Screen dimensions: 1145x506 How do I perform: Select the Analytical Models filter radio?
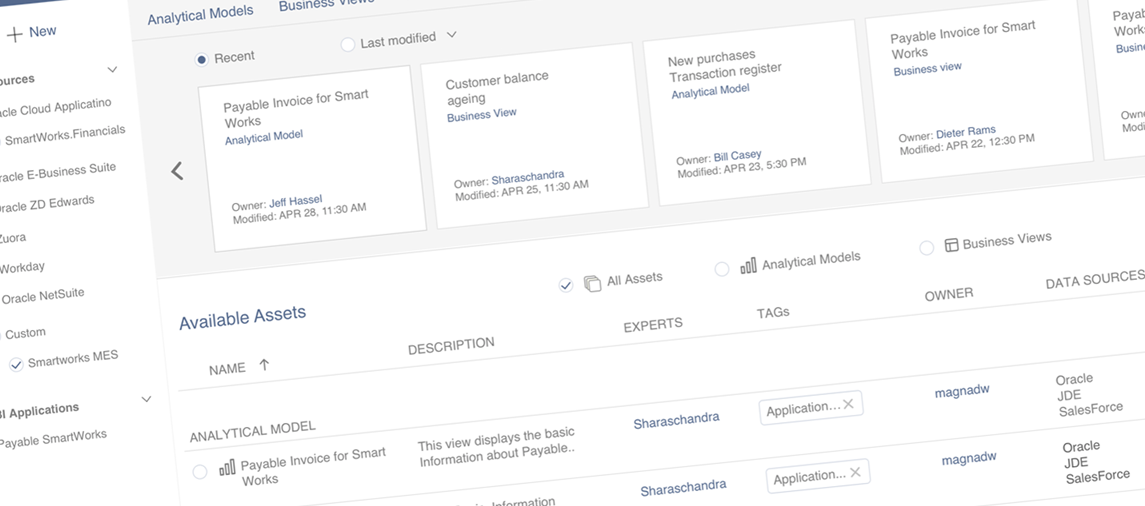point(721,269)
